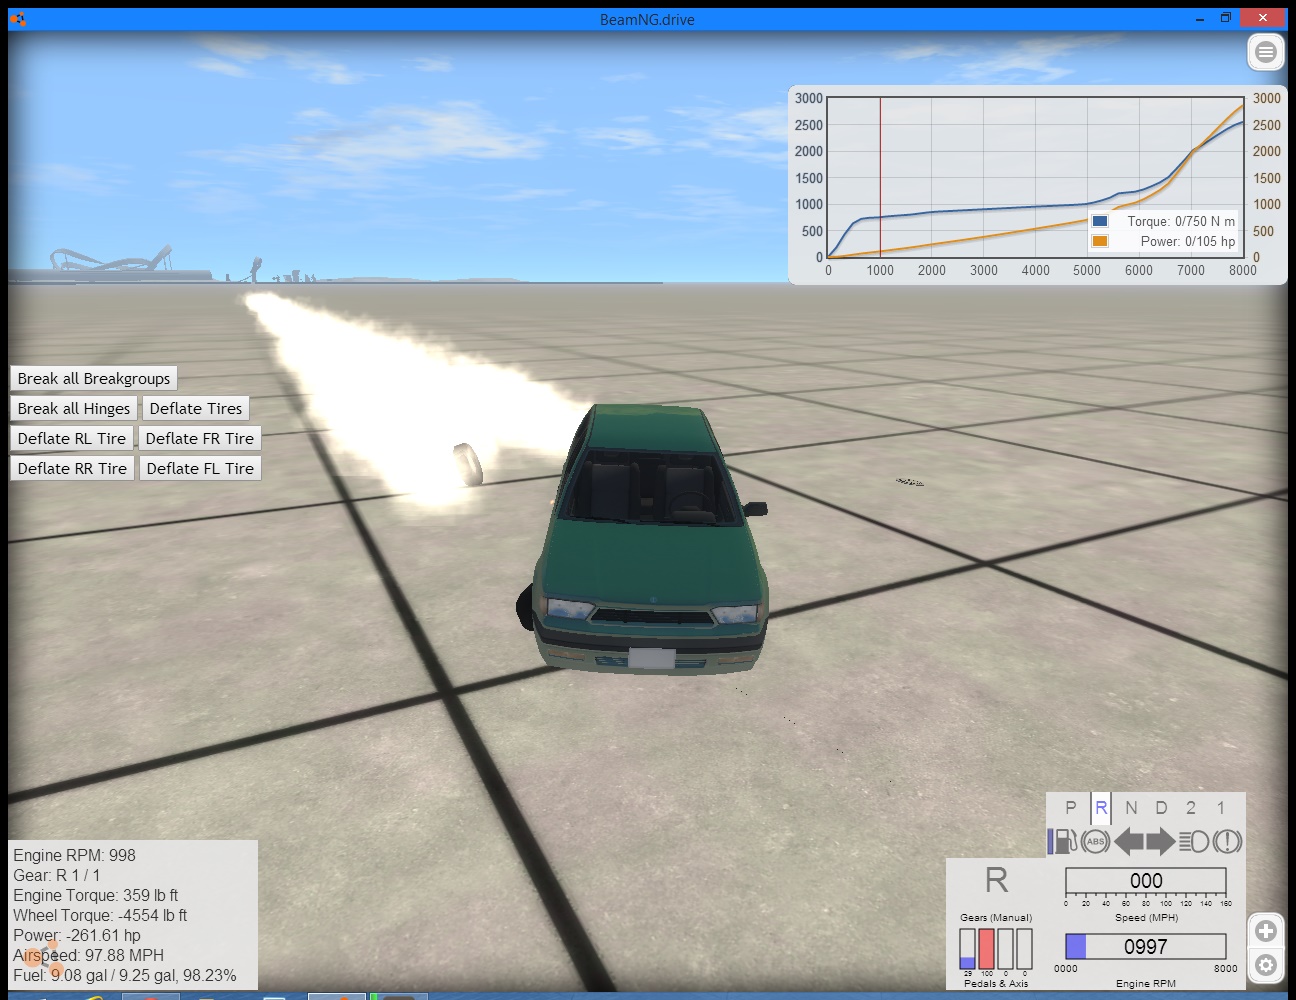Viewport: 1296px width, 1000px height.
Task: Click 'Engine RPM: 998' stat line
Action: [x=74, y=855]
